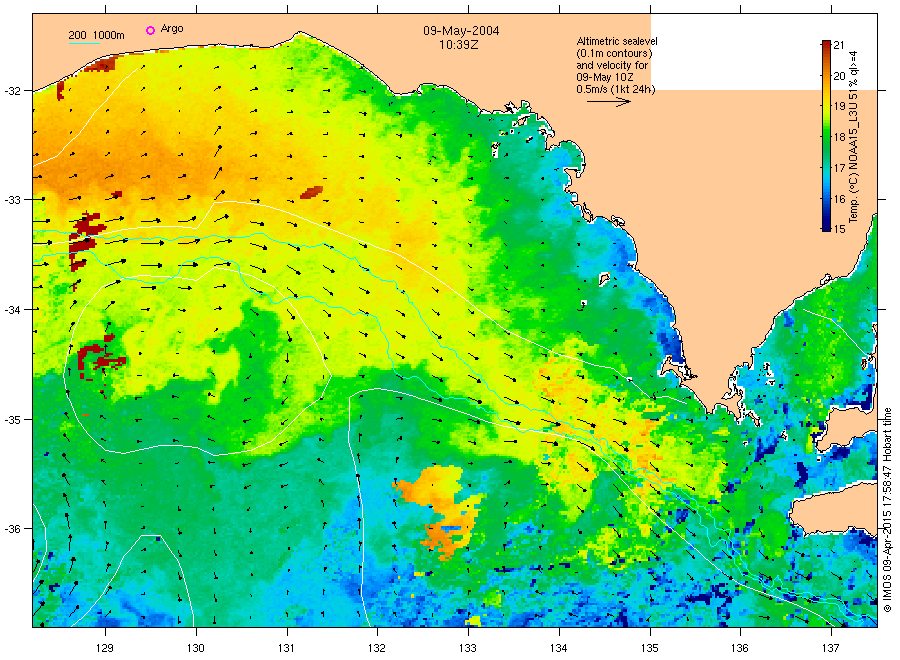Click the '200 1000m' depth contour legend
900x660 pixels.
tap(96, 35)
